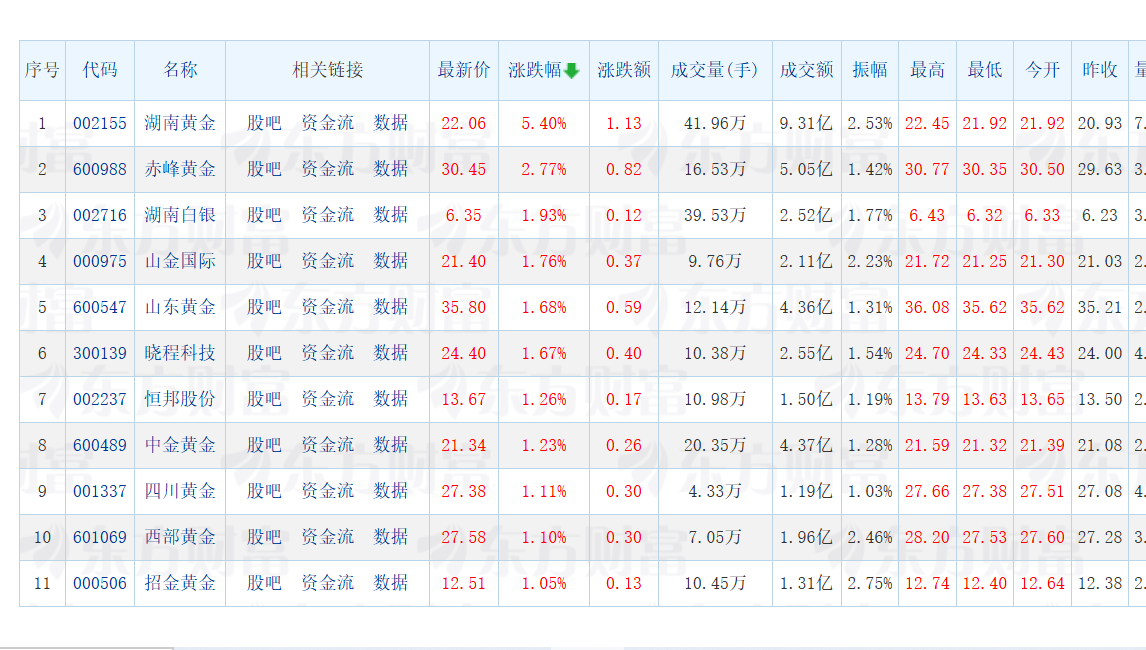1146x650 pixels.
Task: Open 资金流 link for 赤峰黄金
Action: click(x=327, y=169)
